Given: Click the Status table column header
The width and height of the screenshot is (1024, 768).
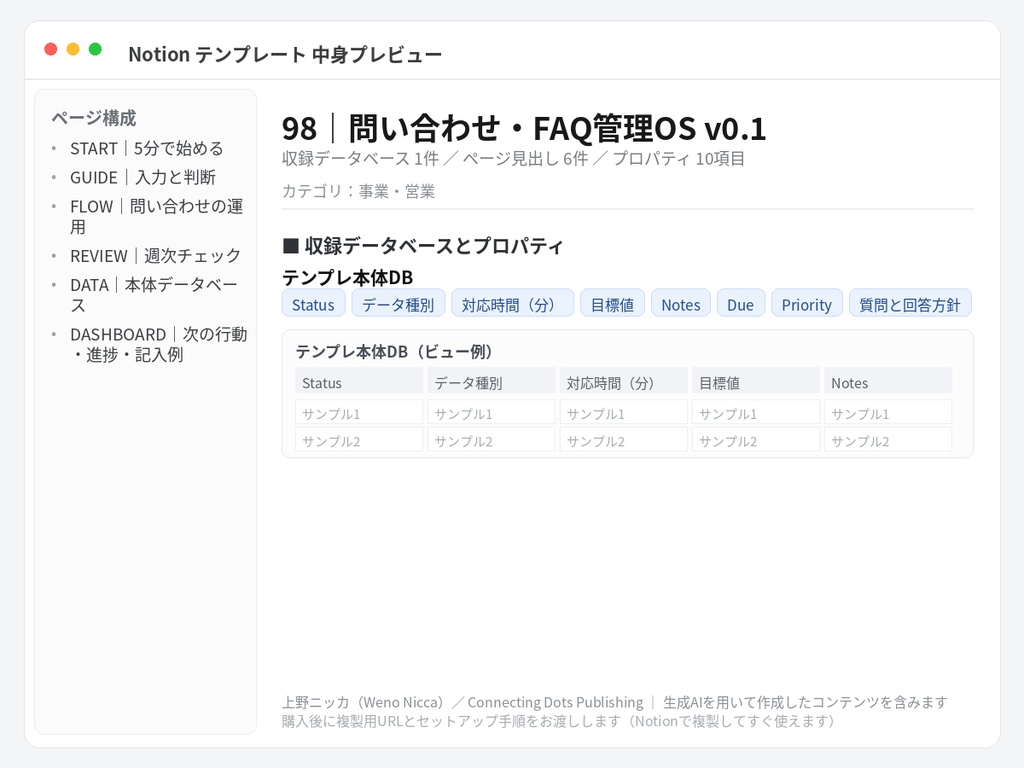Looking at the screenshot, I should pyautogui.click(x=359, y=381).
